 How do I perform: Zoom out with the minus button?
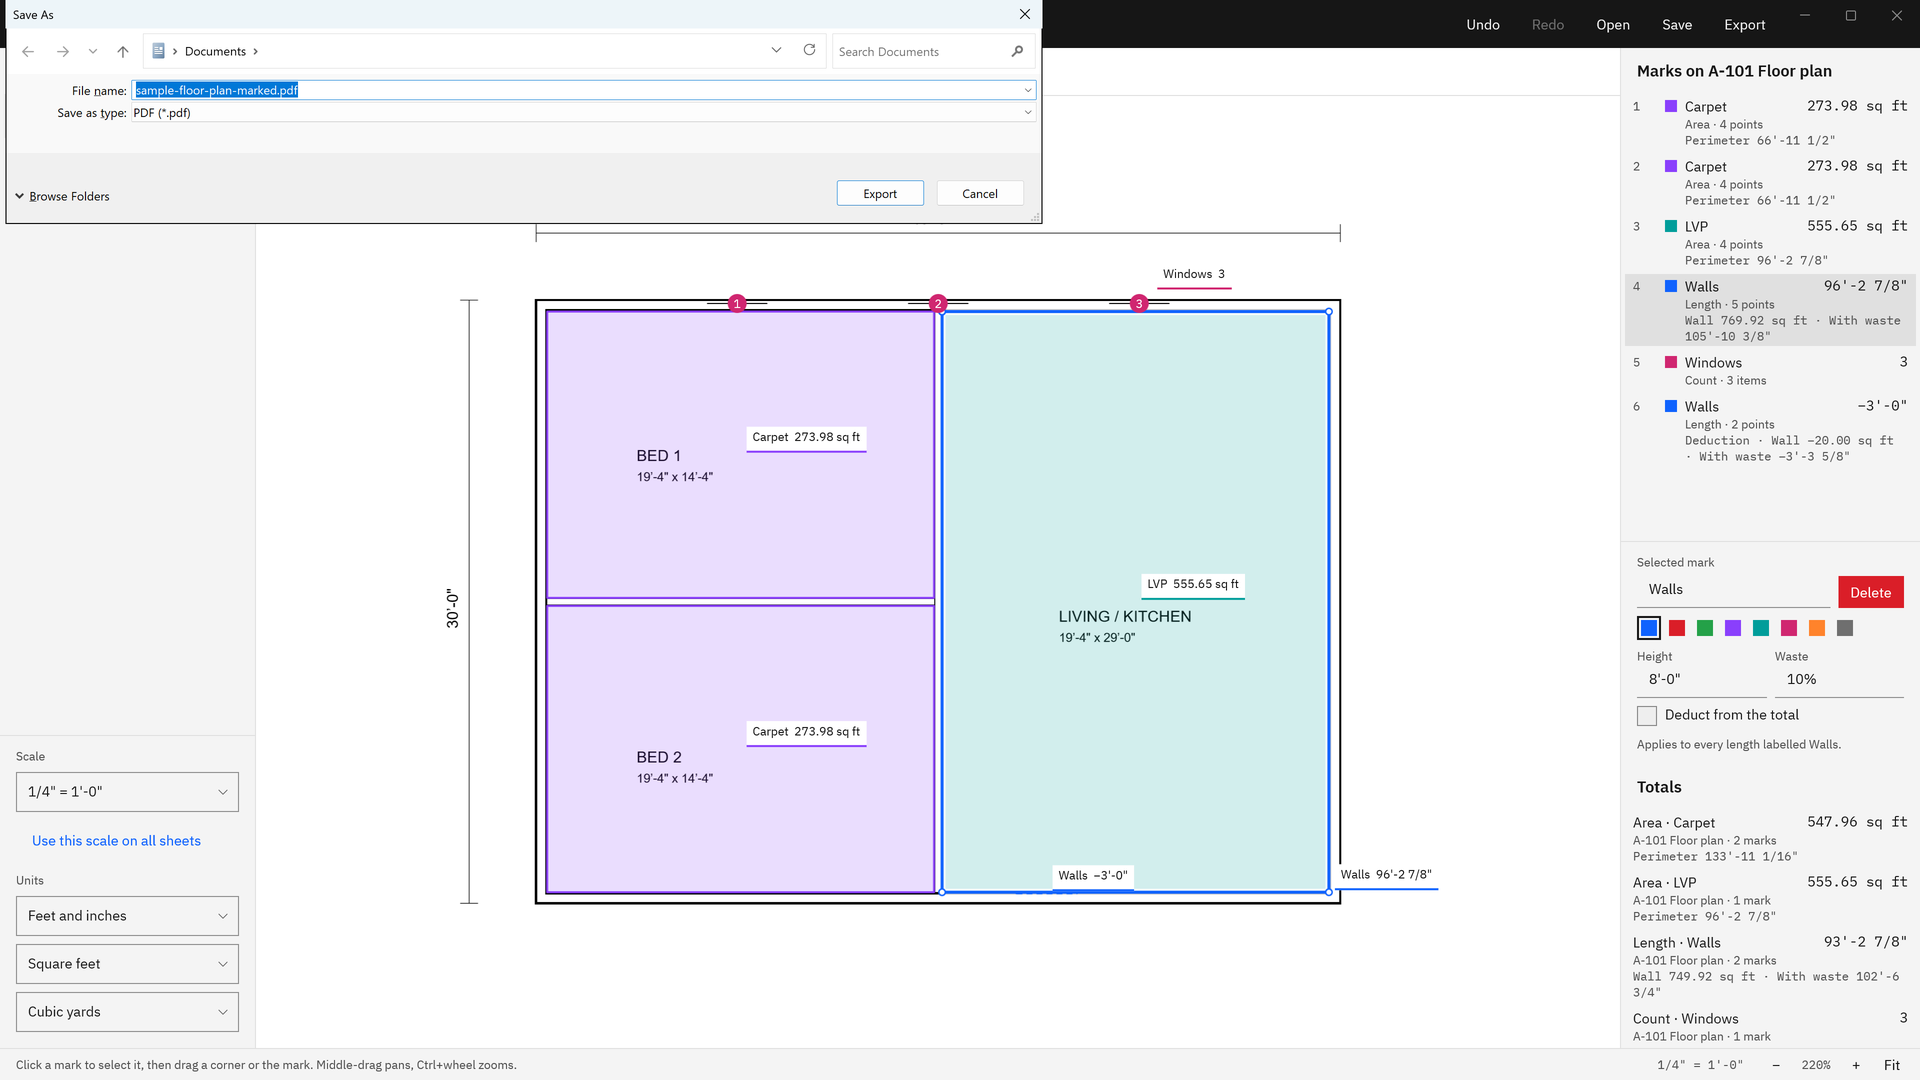tap(1776, 1065)
